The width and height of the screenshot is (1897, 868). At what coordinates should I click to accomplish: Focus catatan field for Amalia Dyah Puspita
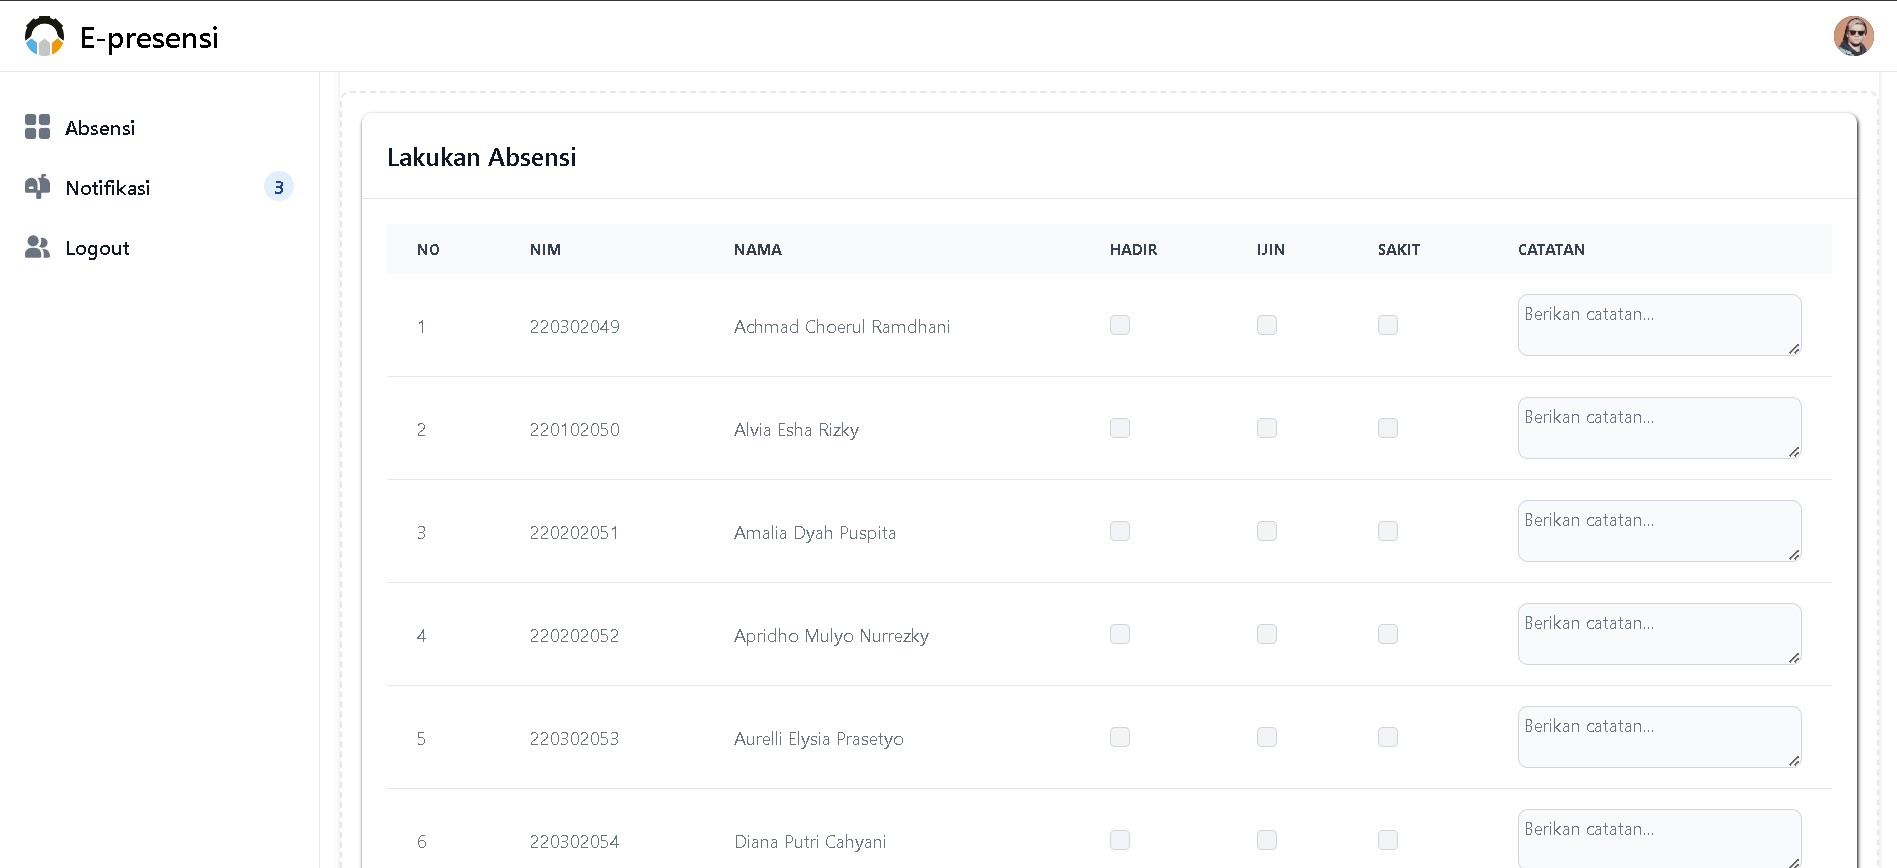(x=1660, y=531)
